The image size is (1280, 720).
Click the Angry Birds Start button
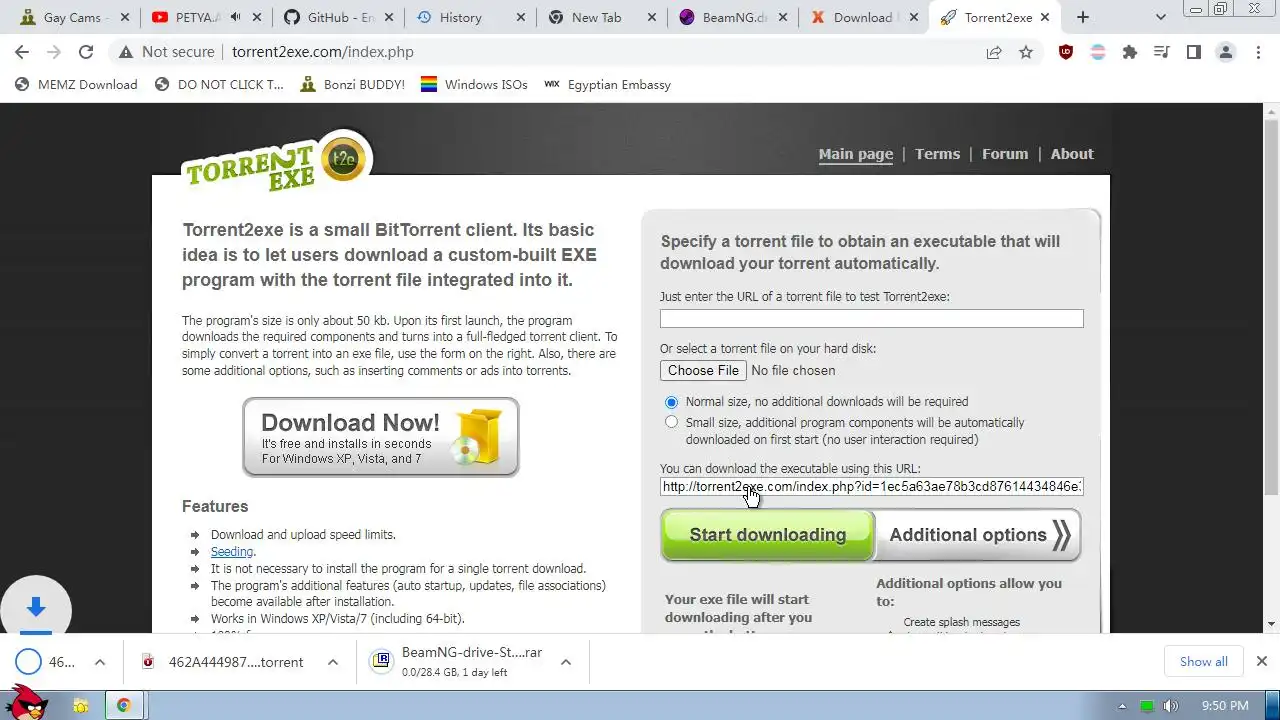point(28,702)
